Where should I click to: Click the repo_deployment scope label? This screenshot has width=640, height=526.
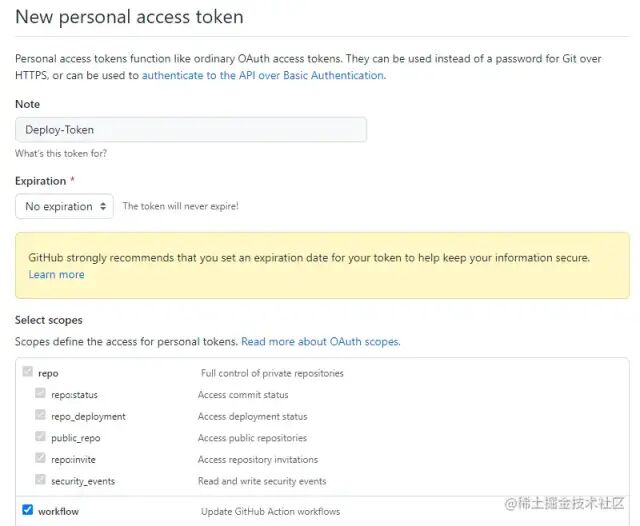[x=88, y=416]
